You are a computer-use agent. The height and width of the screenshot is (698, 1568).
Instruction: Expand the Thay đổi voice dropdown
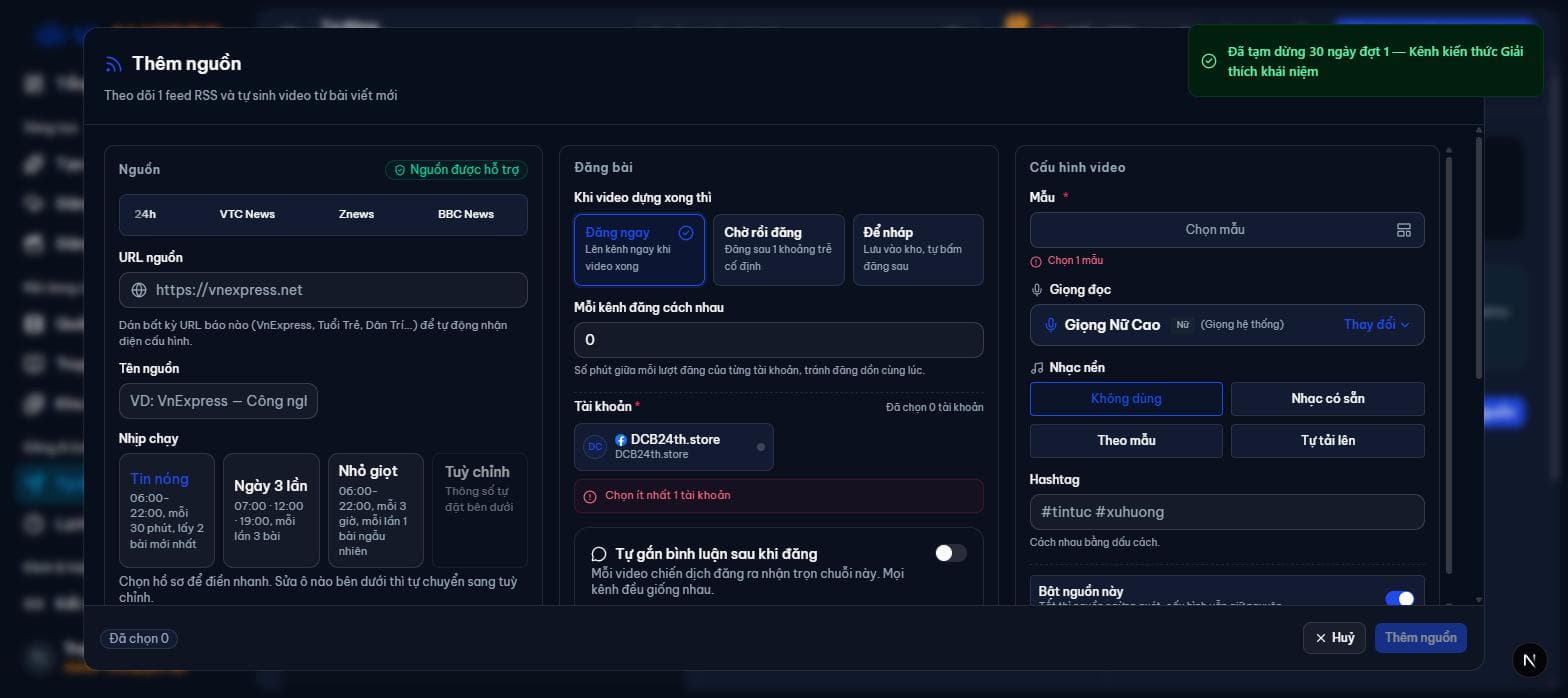(x=1376, y=325)
